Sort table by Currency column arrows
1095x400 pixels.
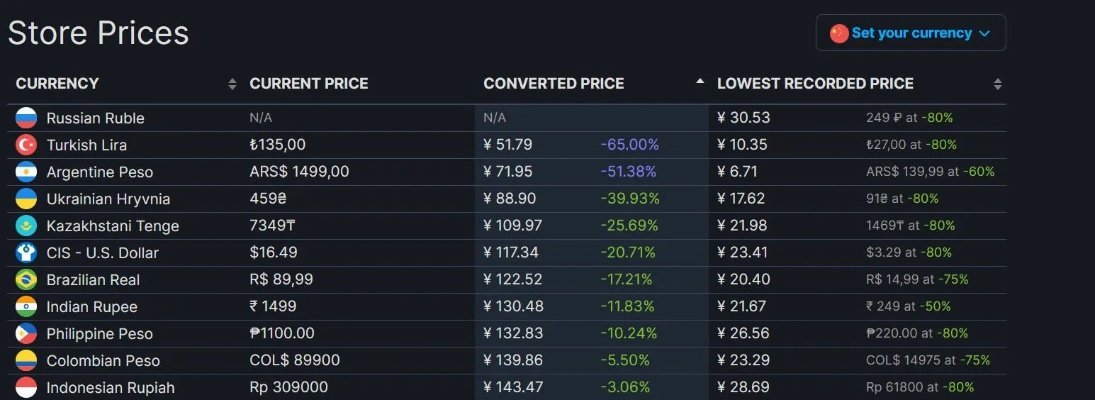coord(232,84)
